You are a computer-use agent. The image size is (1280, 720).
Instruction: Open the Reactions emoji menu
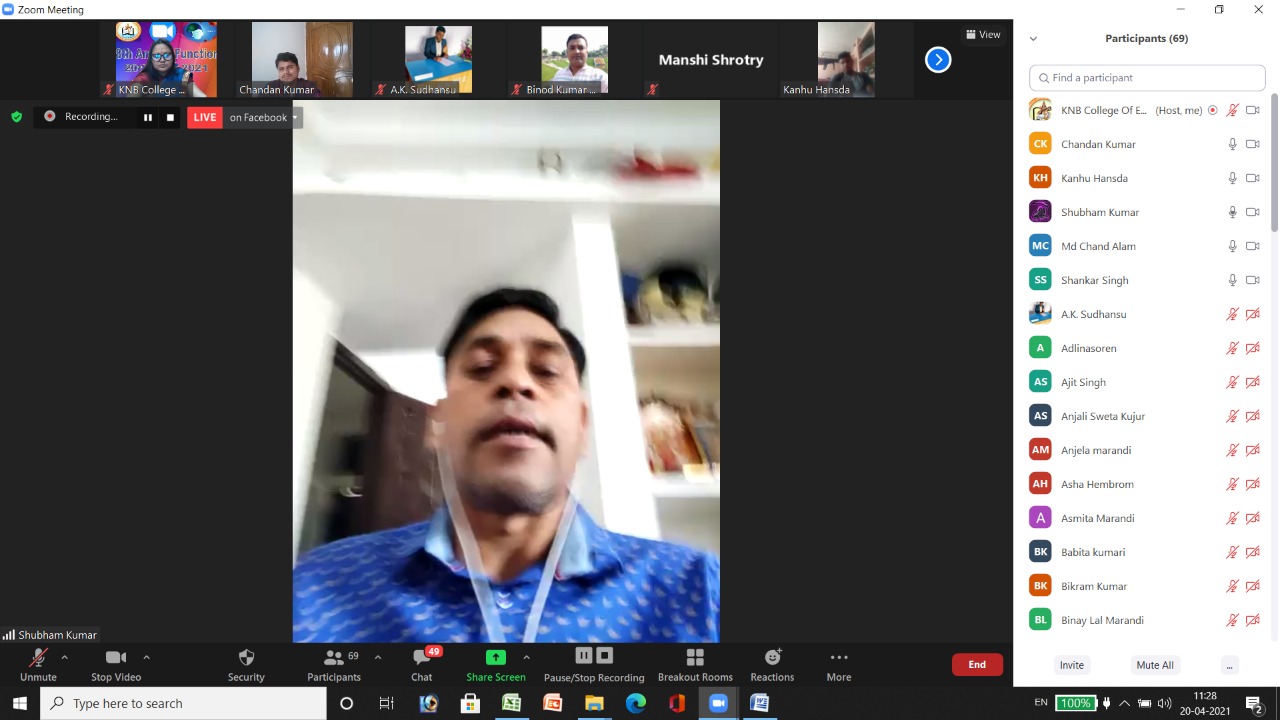[772, 657]
